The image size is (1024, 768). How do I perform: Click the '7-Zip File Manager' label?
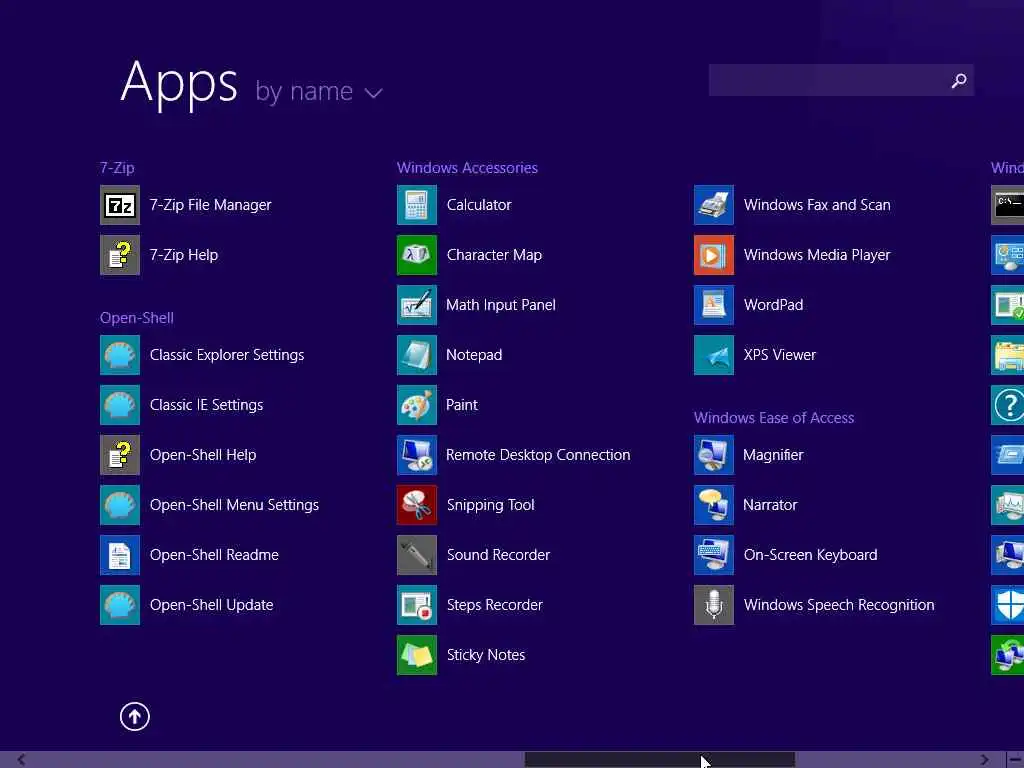point(210,205)
